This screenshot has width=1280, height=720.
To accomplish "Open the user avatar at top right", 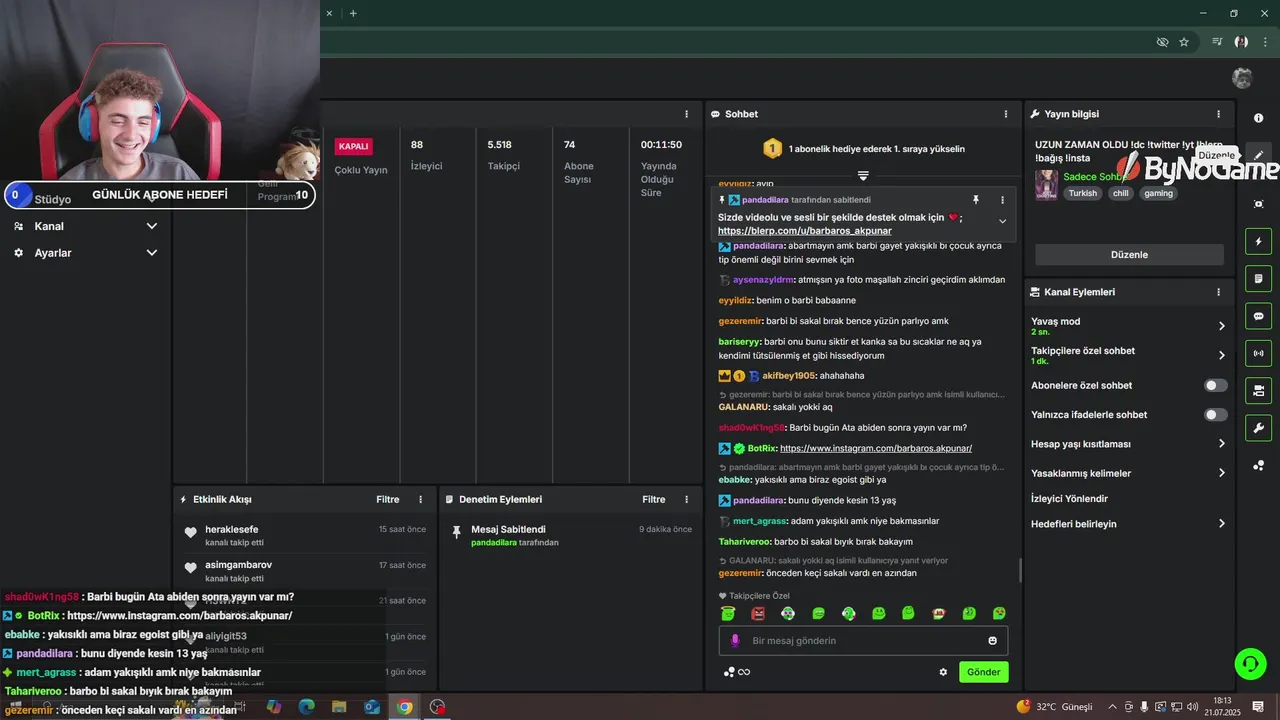I will tap(1242, 78).
